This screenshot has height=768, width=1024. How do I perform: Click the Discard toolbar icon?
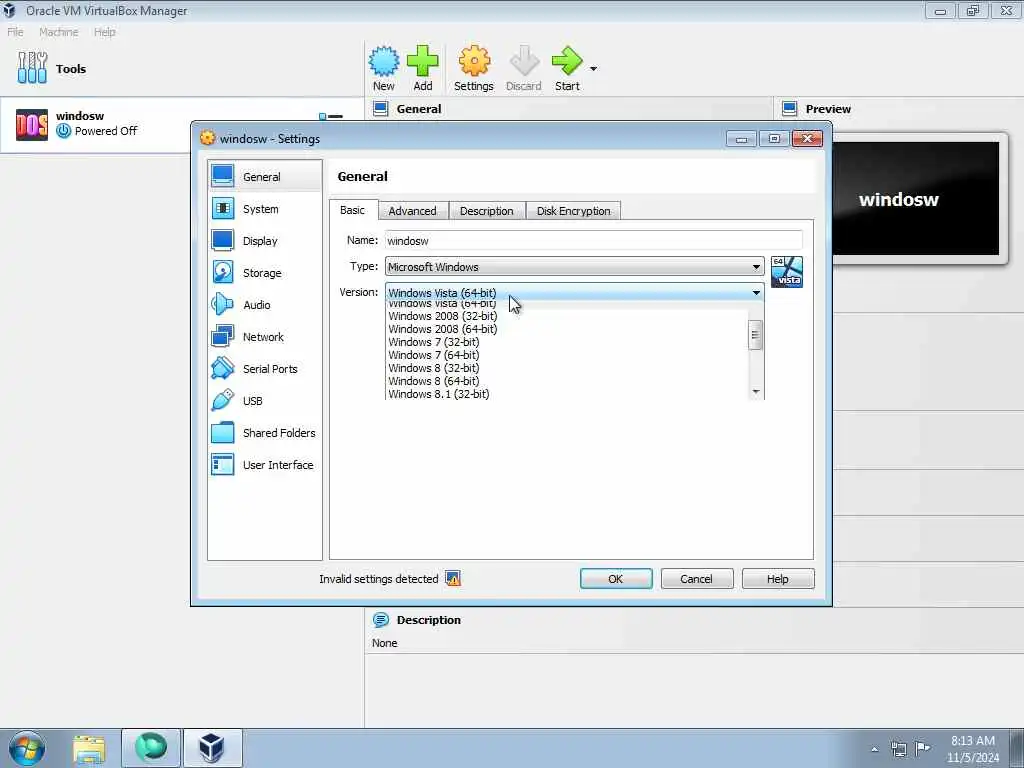tap(524, 68)
